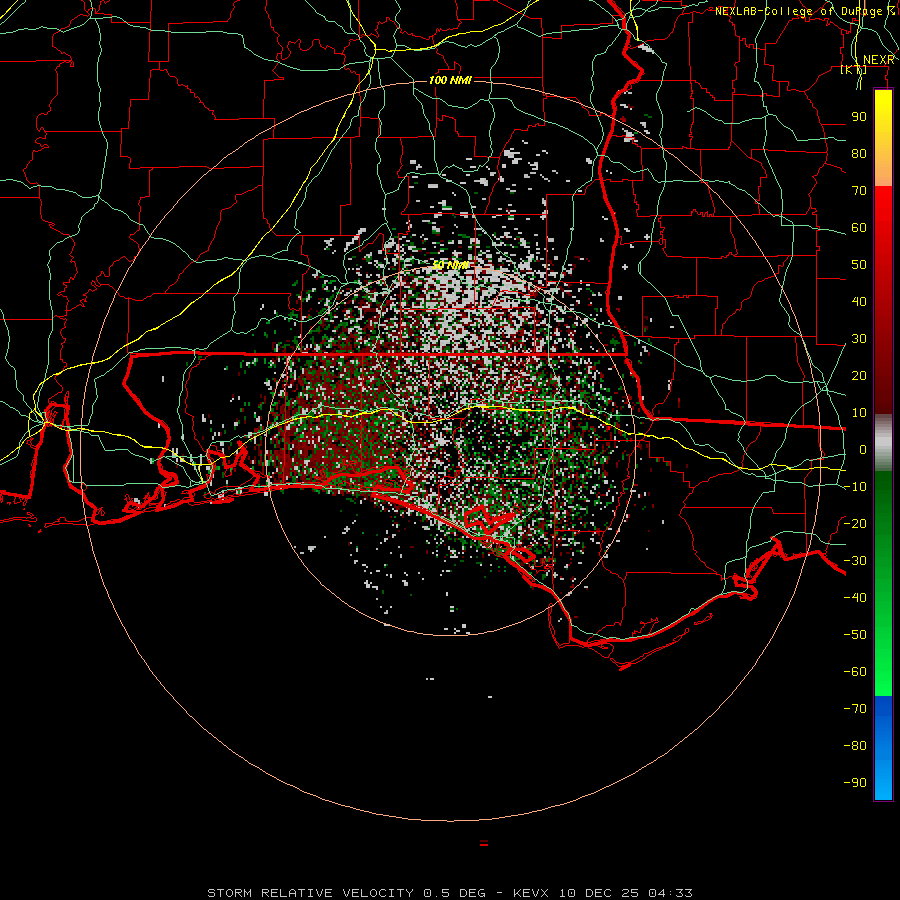Click the -90 scale label

click(x=855, y=782)
